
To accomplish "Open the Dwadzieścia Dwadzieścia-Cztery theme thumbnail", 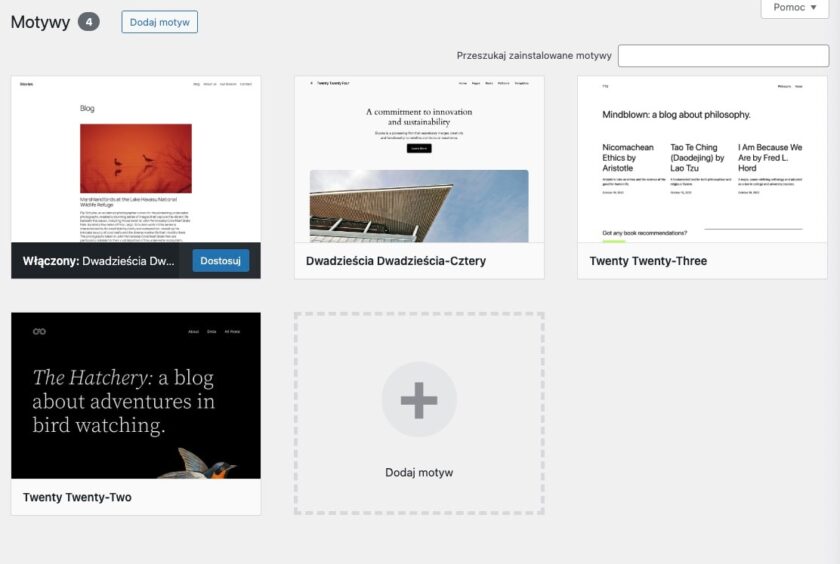I will (419, 159).
